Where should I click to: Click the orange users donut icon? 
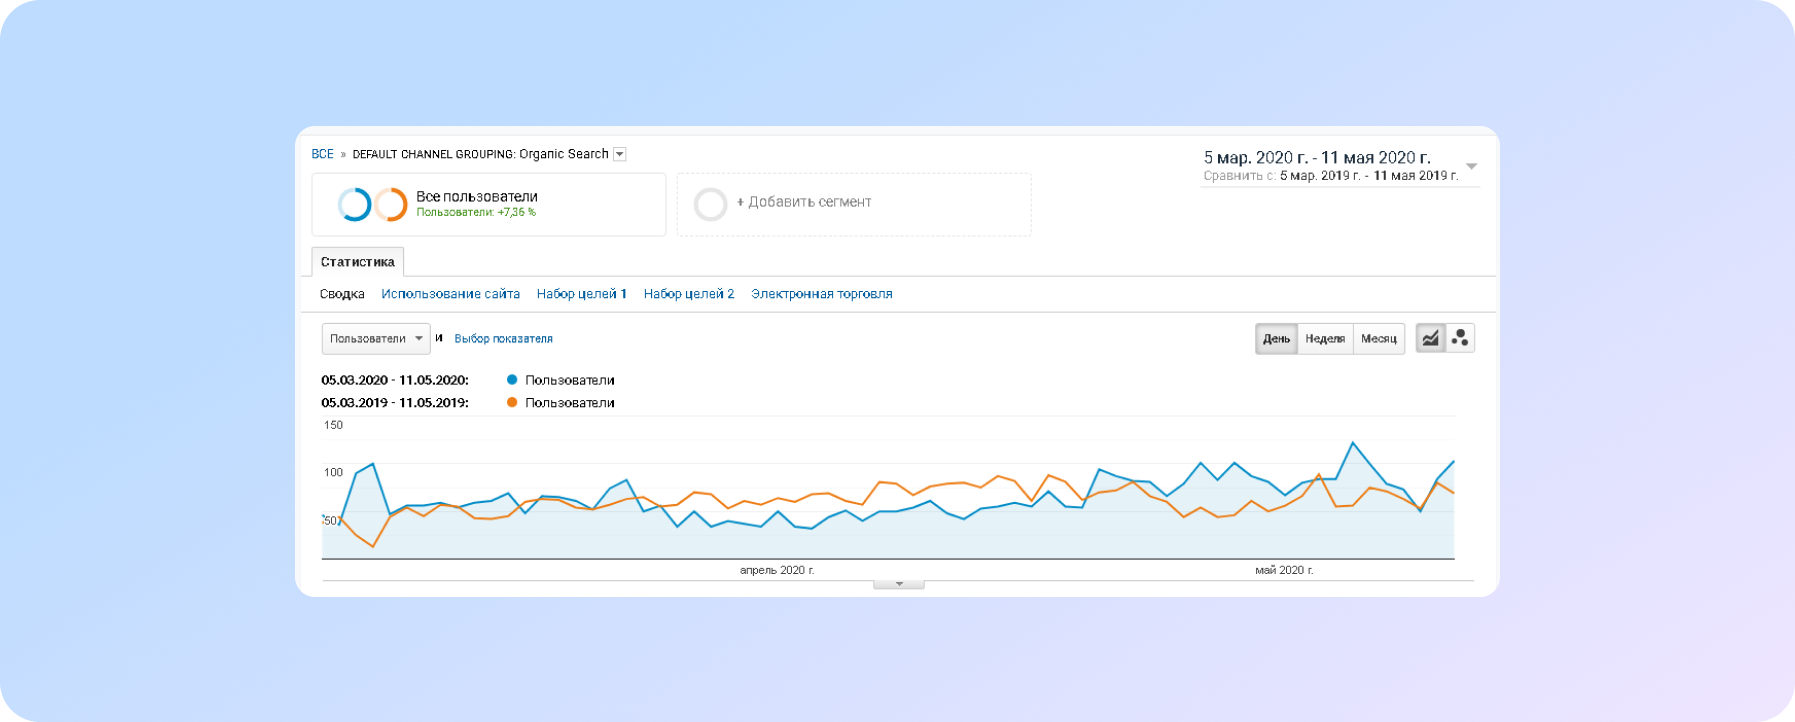pyautogui.click(x=391, y=204)
